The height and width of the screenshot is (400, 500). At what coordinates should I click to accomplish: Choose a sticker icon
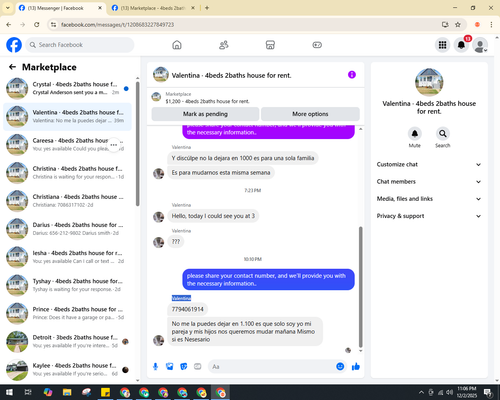184,367
